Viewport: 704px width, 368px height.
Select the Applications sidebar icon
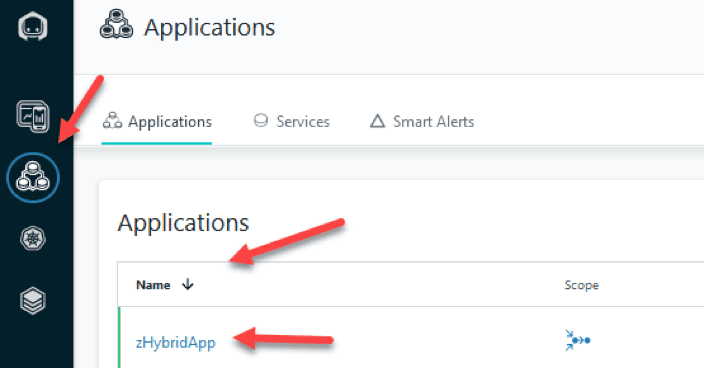(33, 177)
